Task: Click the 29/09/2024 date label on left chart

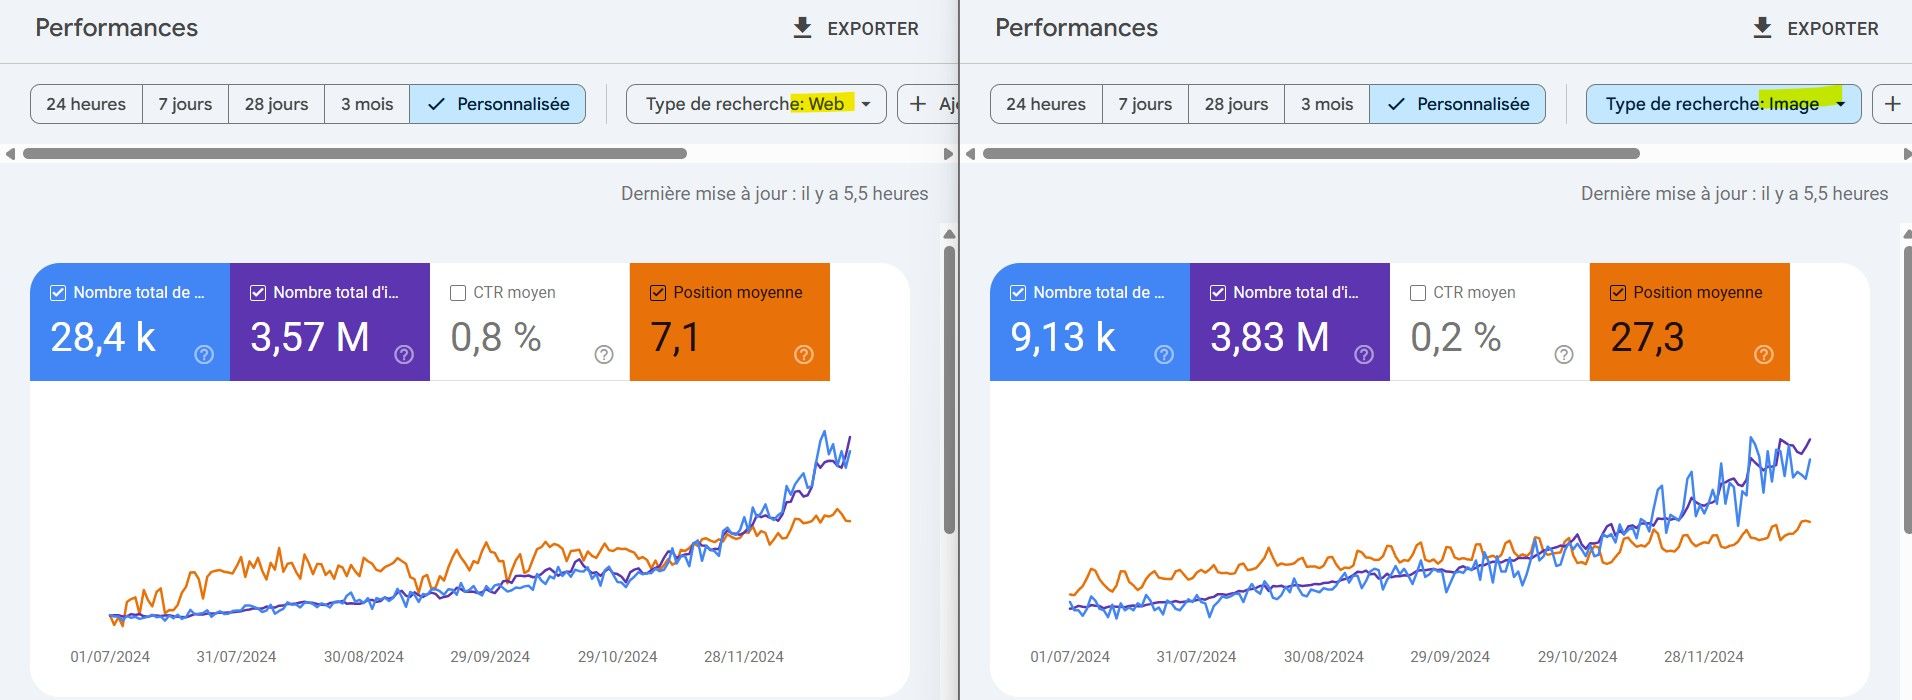Action: click(x=490, y=657)
